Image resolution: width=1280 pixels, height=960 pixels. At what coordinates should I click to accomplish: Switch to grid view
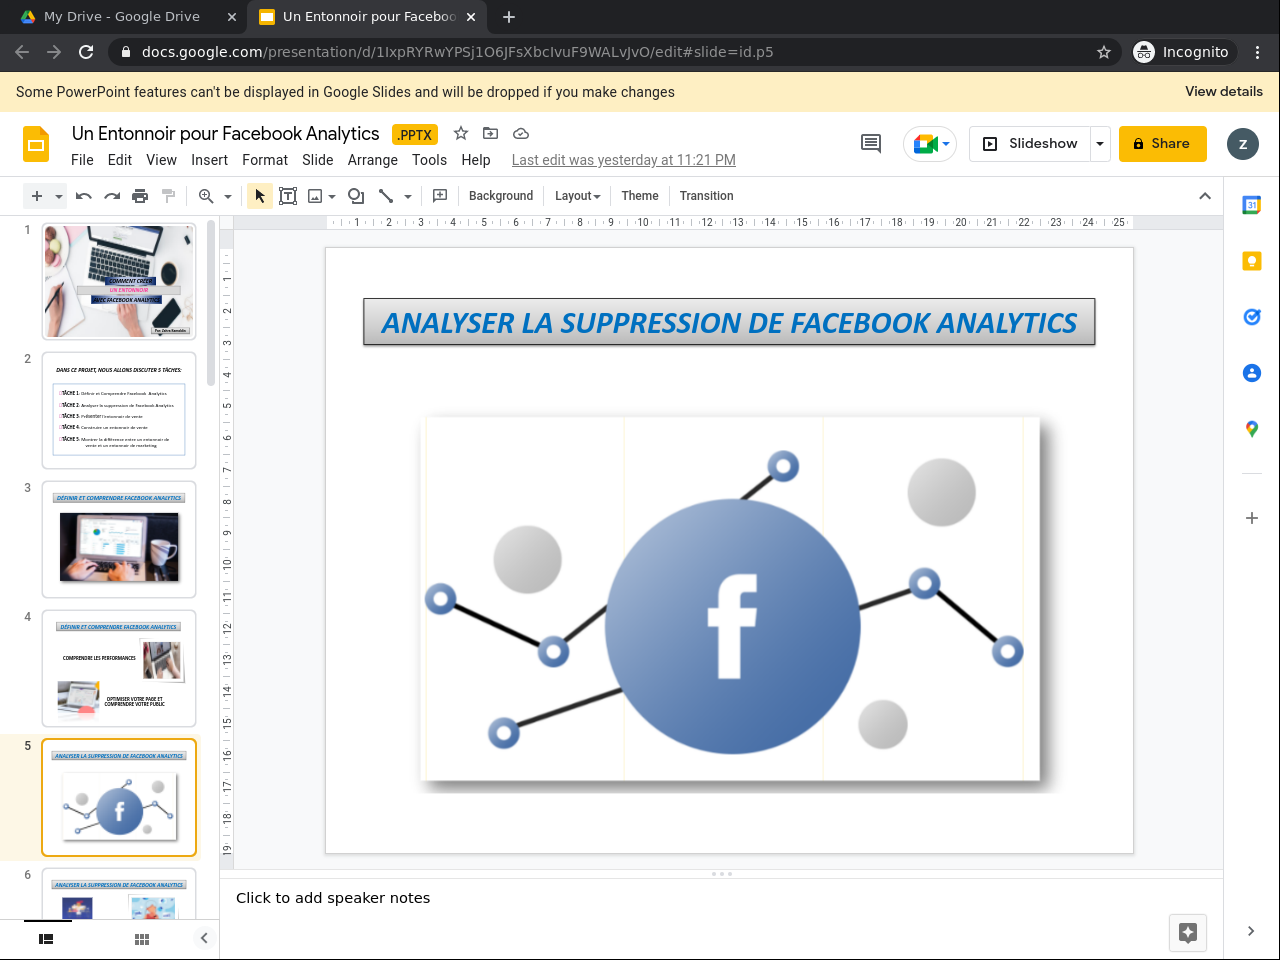coord(142,939)
